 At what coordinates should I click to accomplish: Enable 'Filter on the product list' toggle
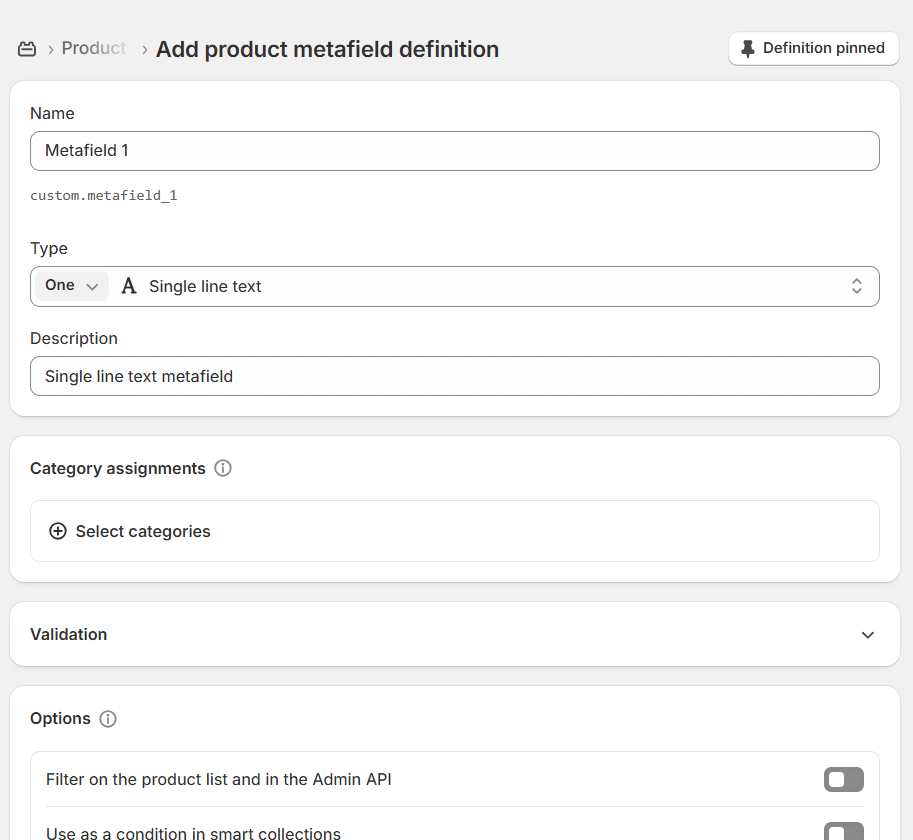(843, 779)
